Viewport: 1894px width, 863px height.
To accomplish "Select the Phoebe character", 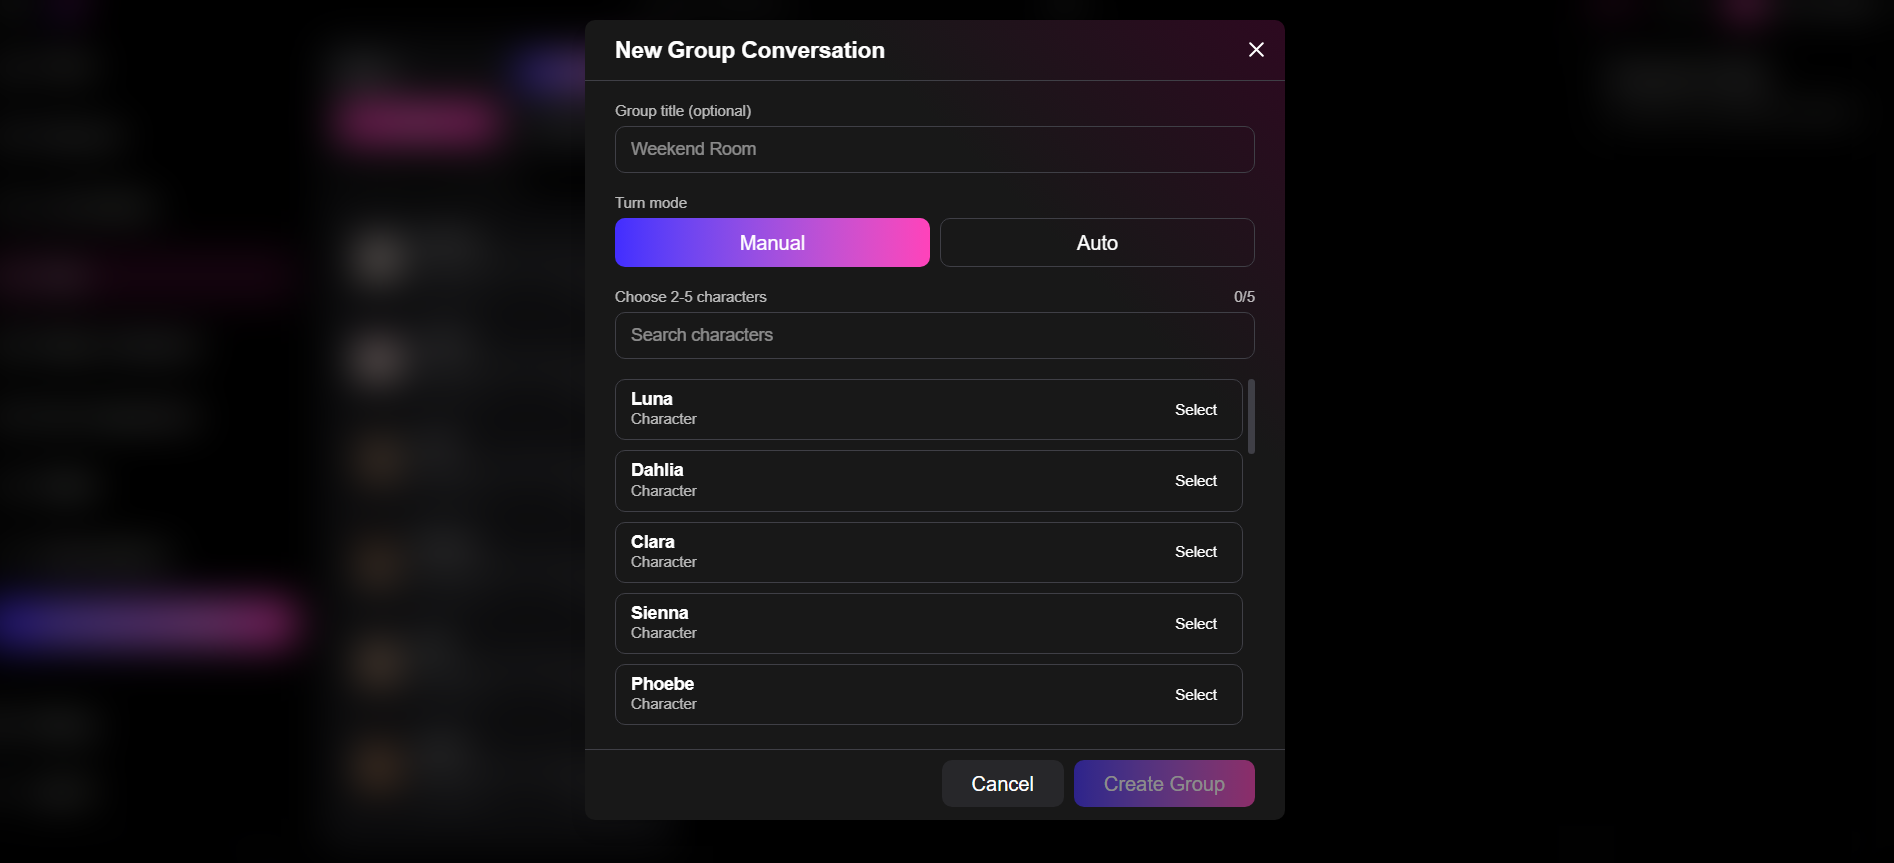I will pos(1195,695).
